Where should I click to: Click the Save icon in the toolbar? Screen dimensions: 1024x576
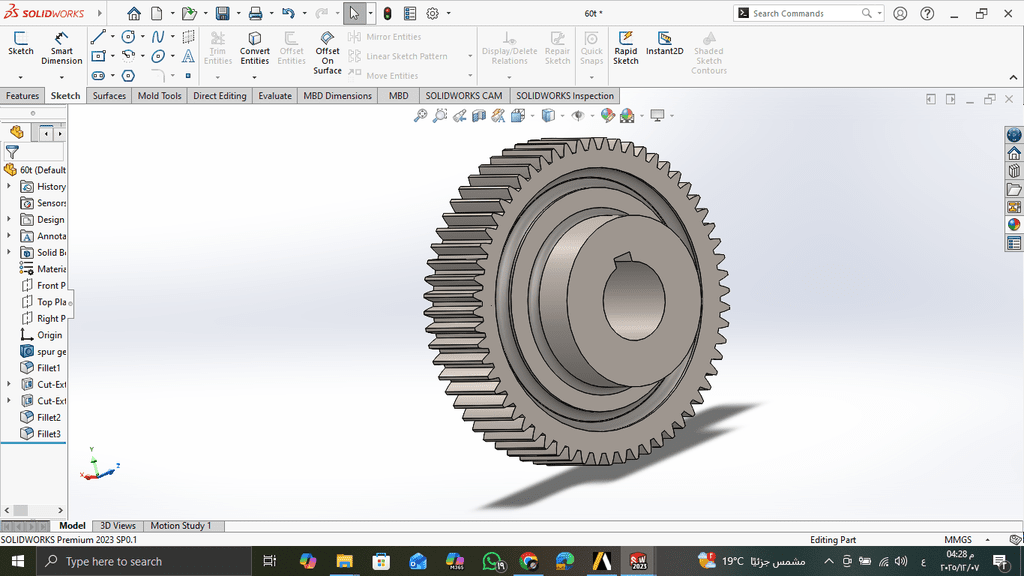pos(222,14)
